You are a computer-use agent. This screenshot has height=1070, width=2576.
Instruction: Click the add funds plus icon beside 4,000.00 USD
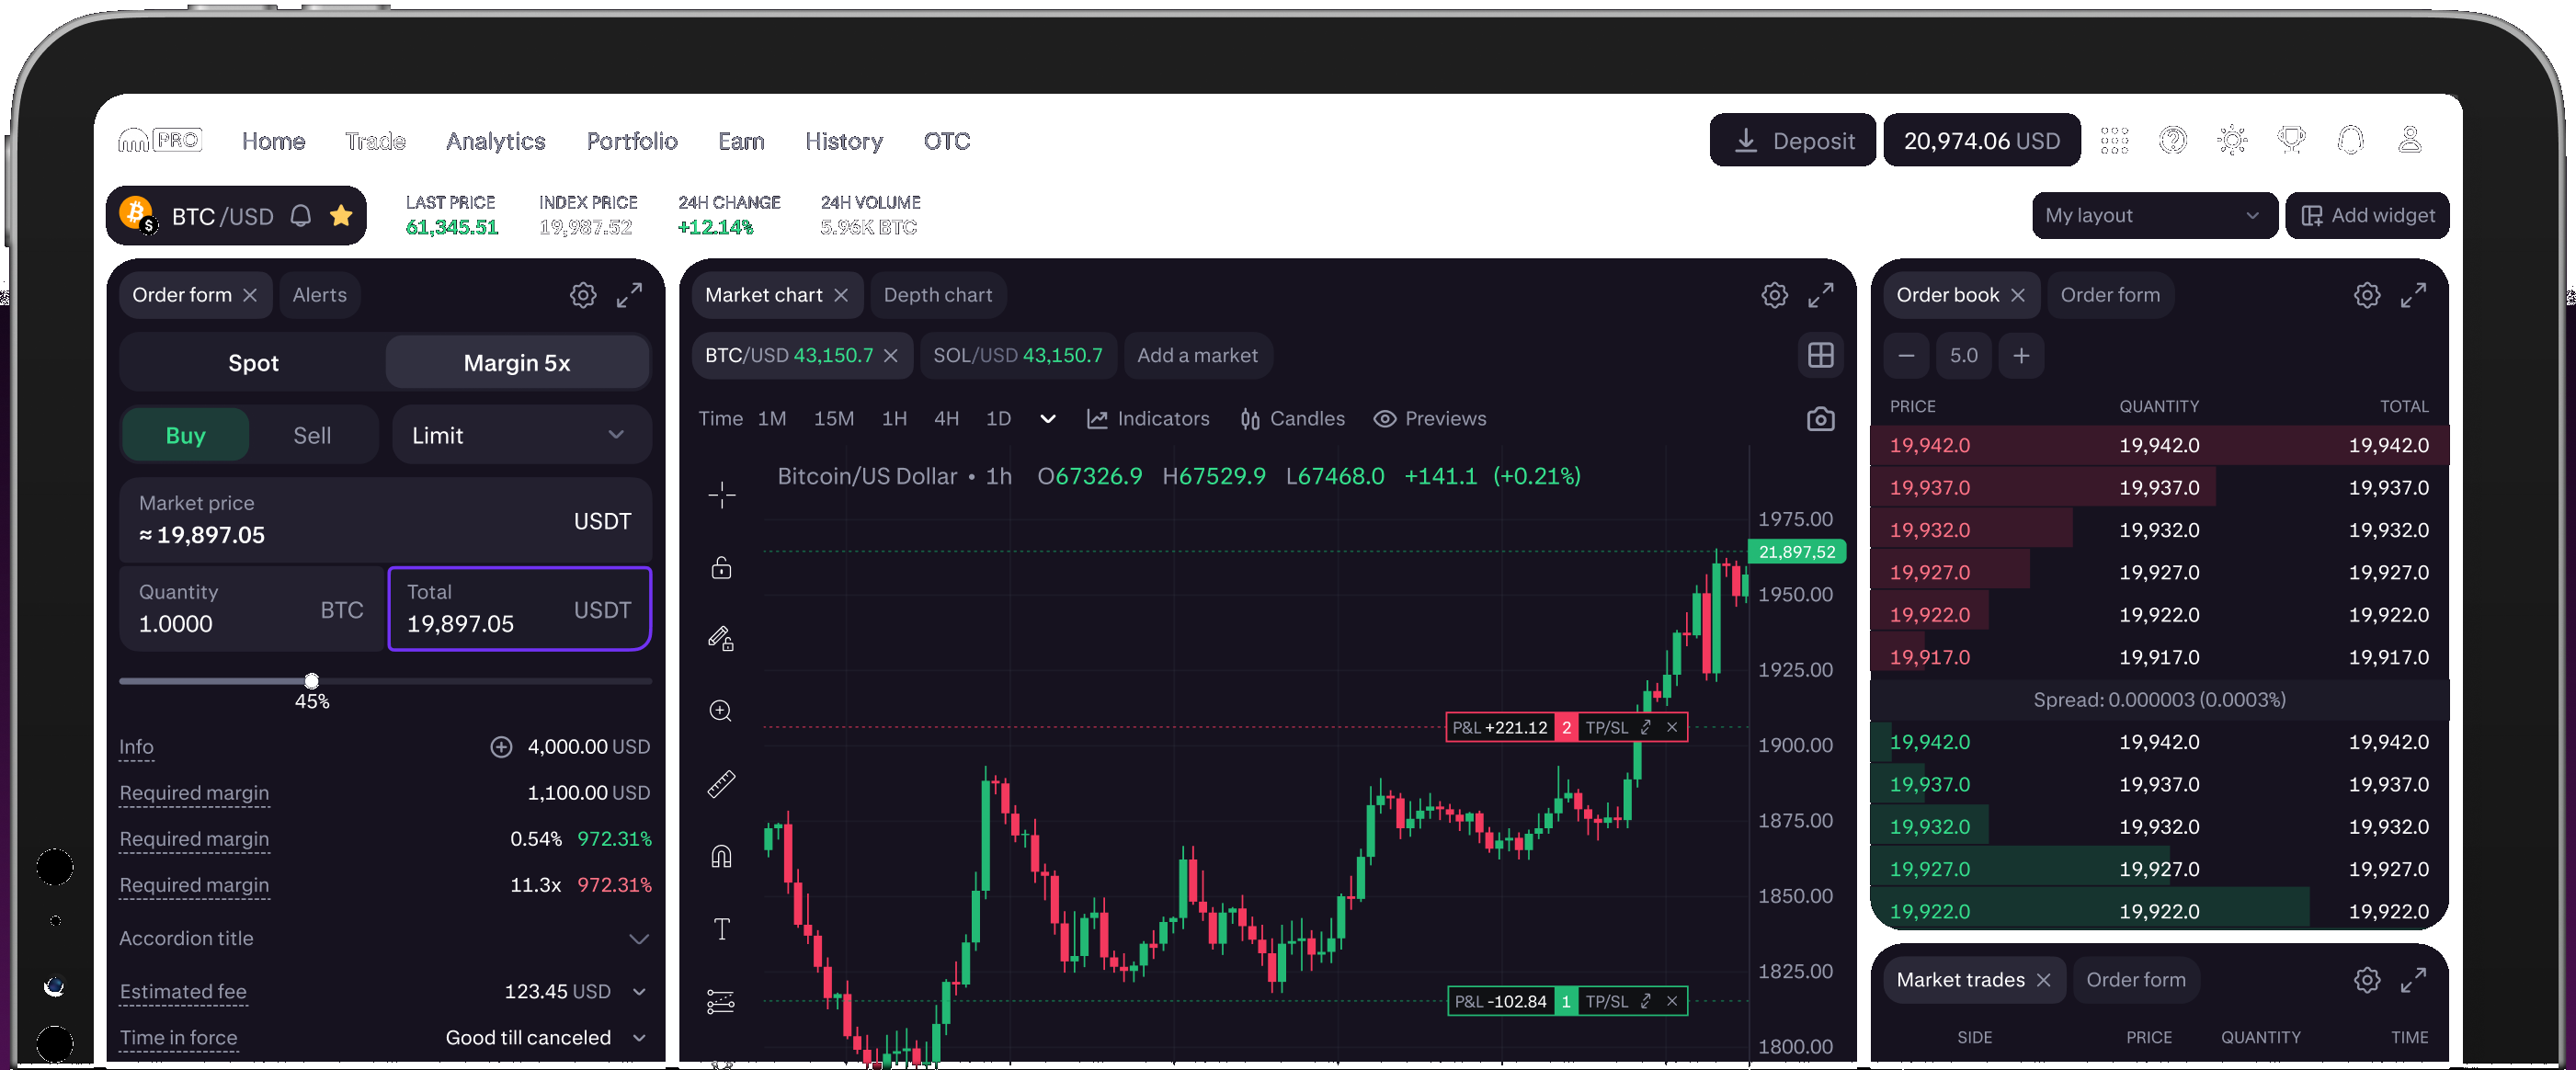click(501, 747)
